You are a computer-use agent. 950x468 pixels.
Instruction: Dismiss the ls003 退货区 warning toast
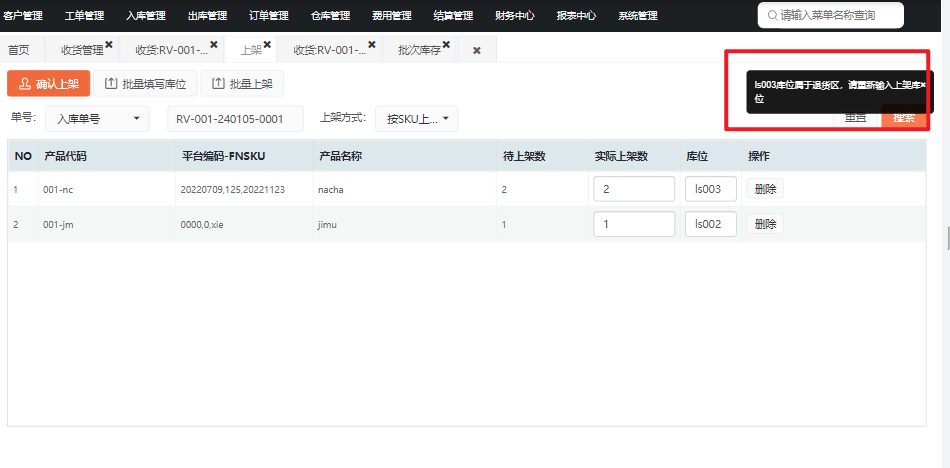pyautogui.click(x=923, y=85)
